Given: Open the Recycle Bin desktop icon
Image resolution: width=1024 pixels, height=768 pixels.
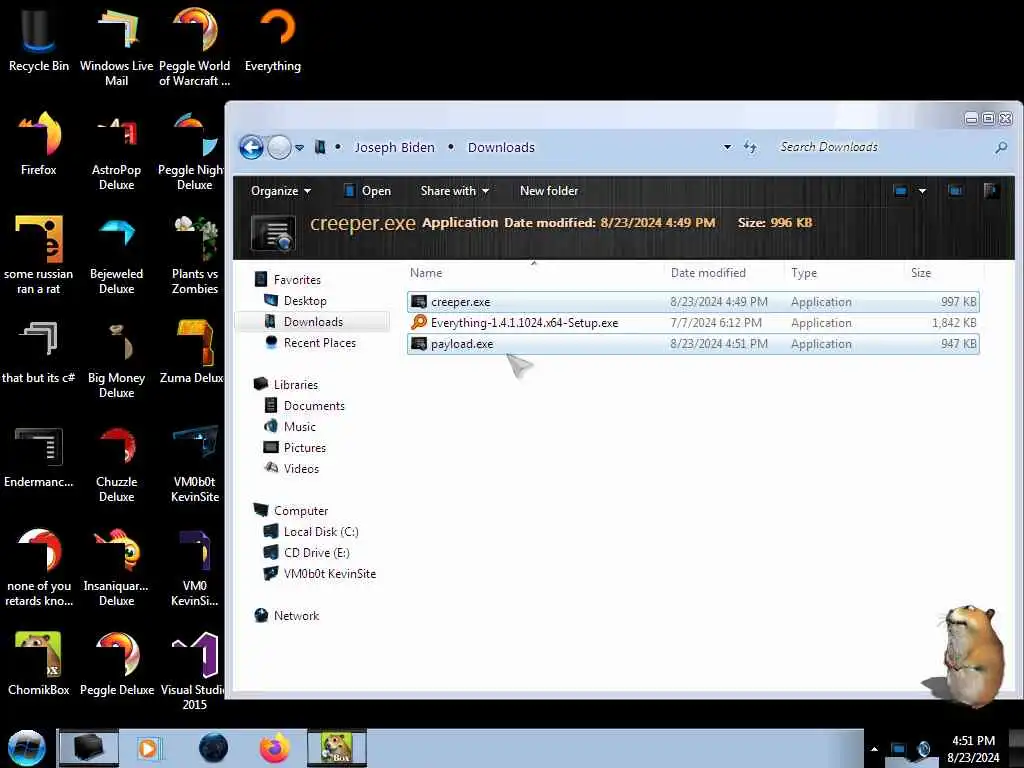Looking at the screenshot, I should tap(39, 40).
